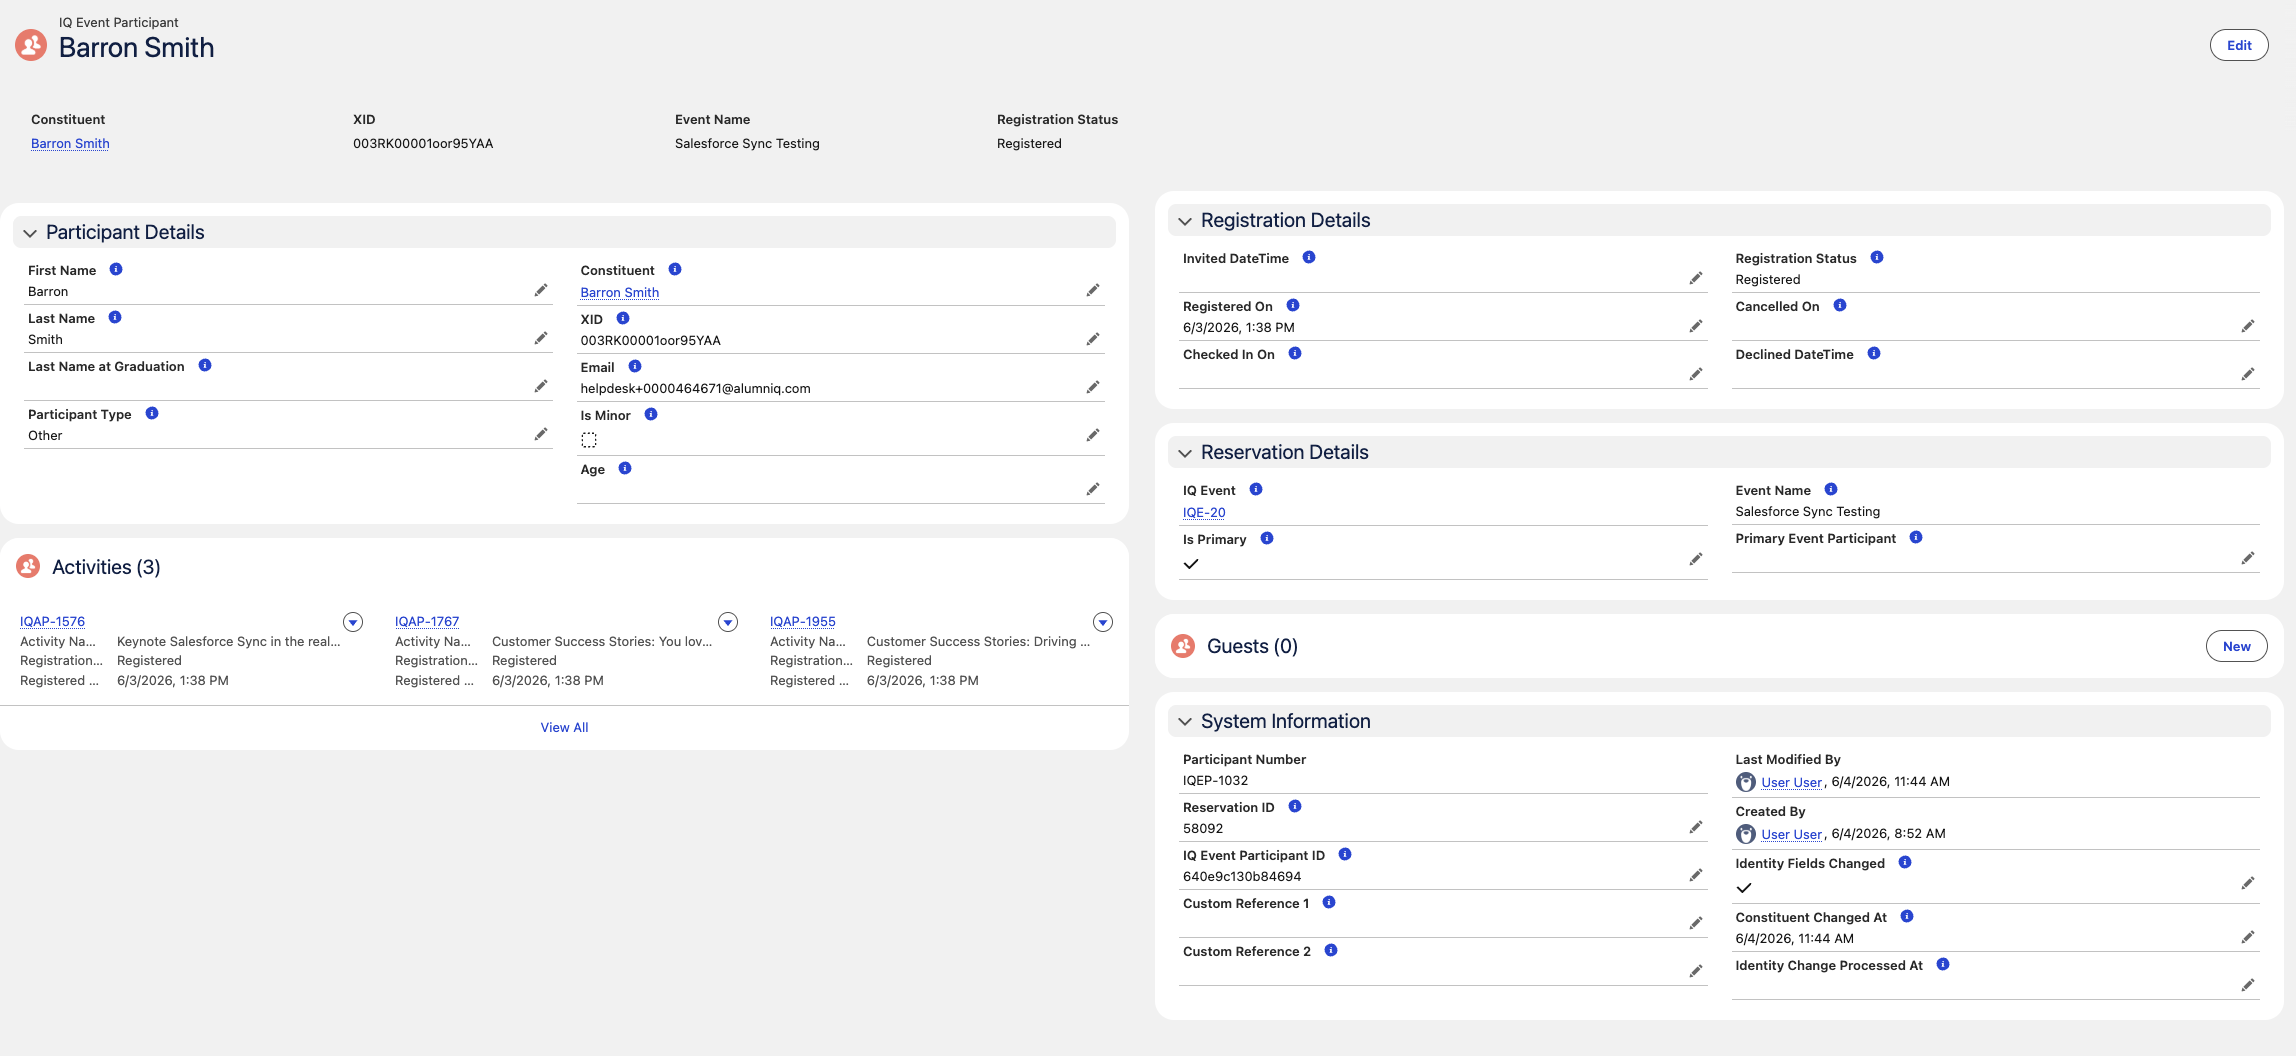This screenshot has width=2296, height=1056.
Task: Collapse the System Information section
Action: [1185, 722]
